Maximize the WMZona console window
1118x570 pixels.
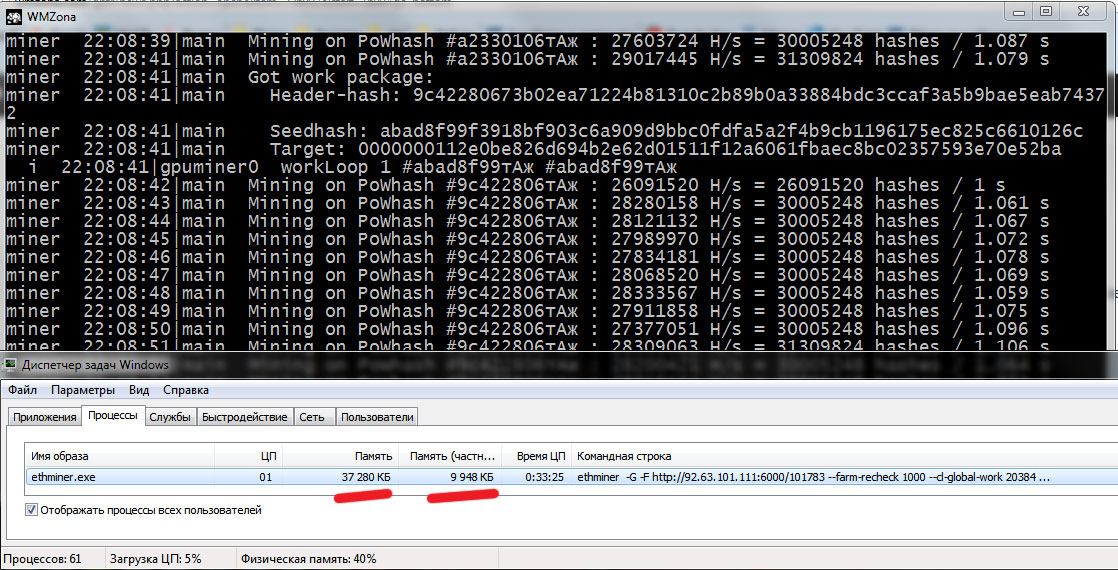pos(1046,11)
